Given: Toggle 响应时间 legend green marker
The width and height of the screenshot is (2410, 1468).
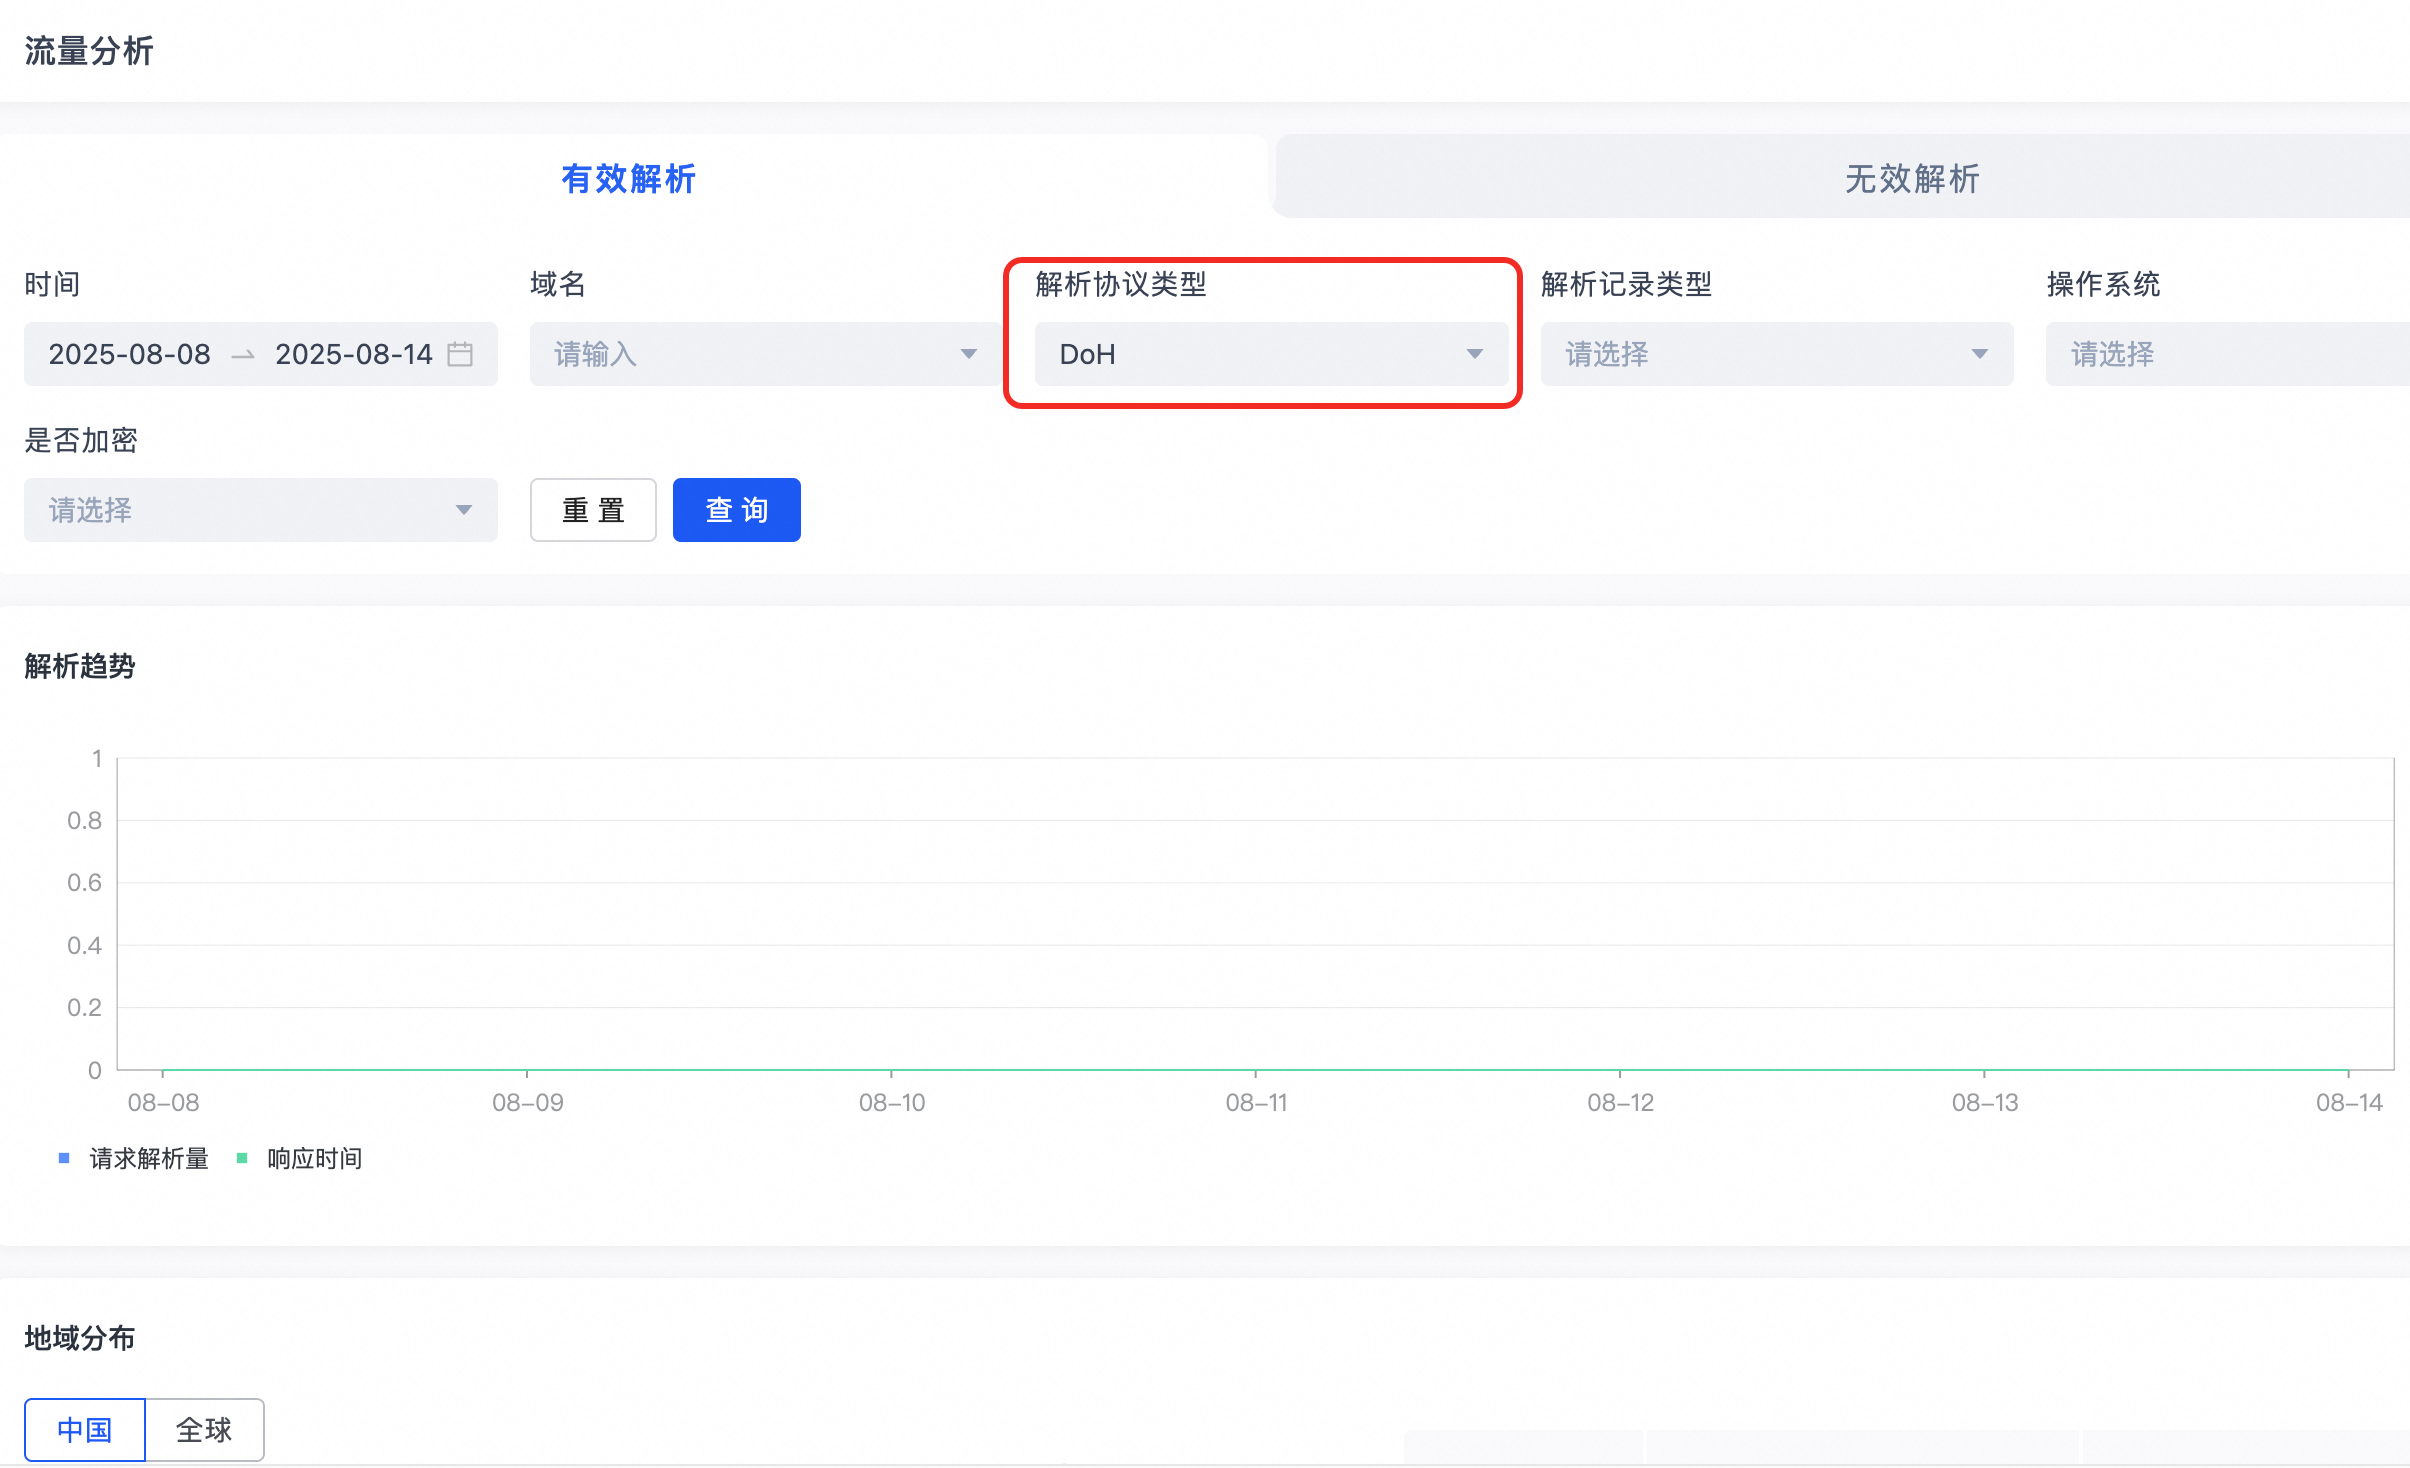Looking at the screenshot, I should [x=242, y=1158].
